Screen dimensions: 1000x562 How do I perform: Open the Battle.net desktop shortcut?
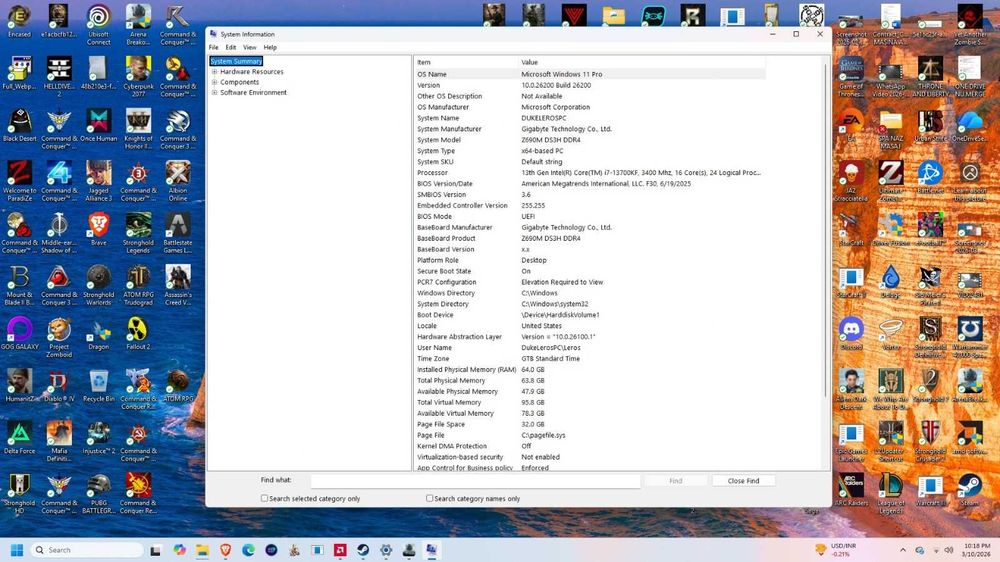930,178
